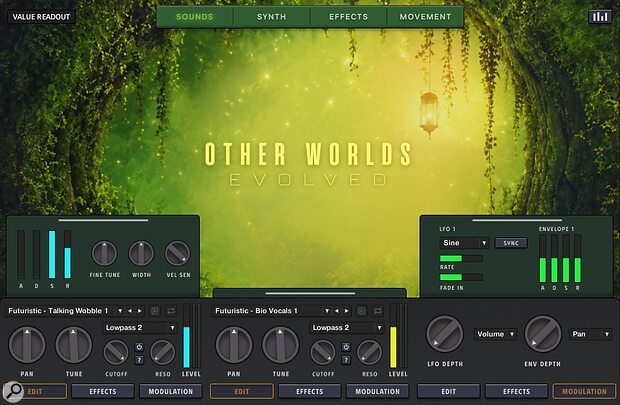
Task: Click the load-sample icon on Bio Vocals layer
Action: coord(361,311)
